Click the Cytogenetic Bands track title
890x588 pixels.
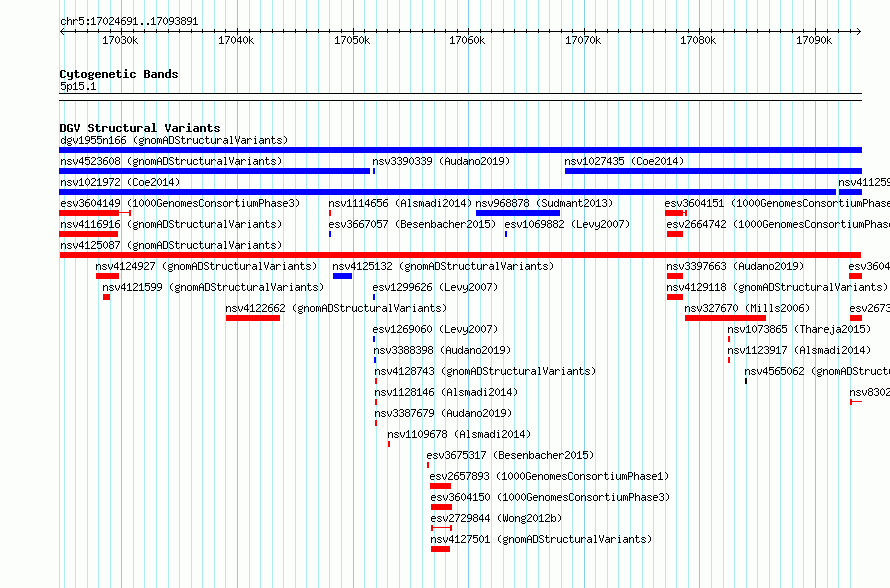click(119, 74)
